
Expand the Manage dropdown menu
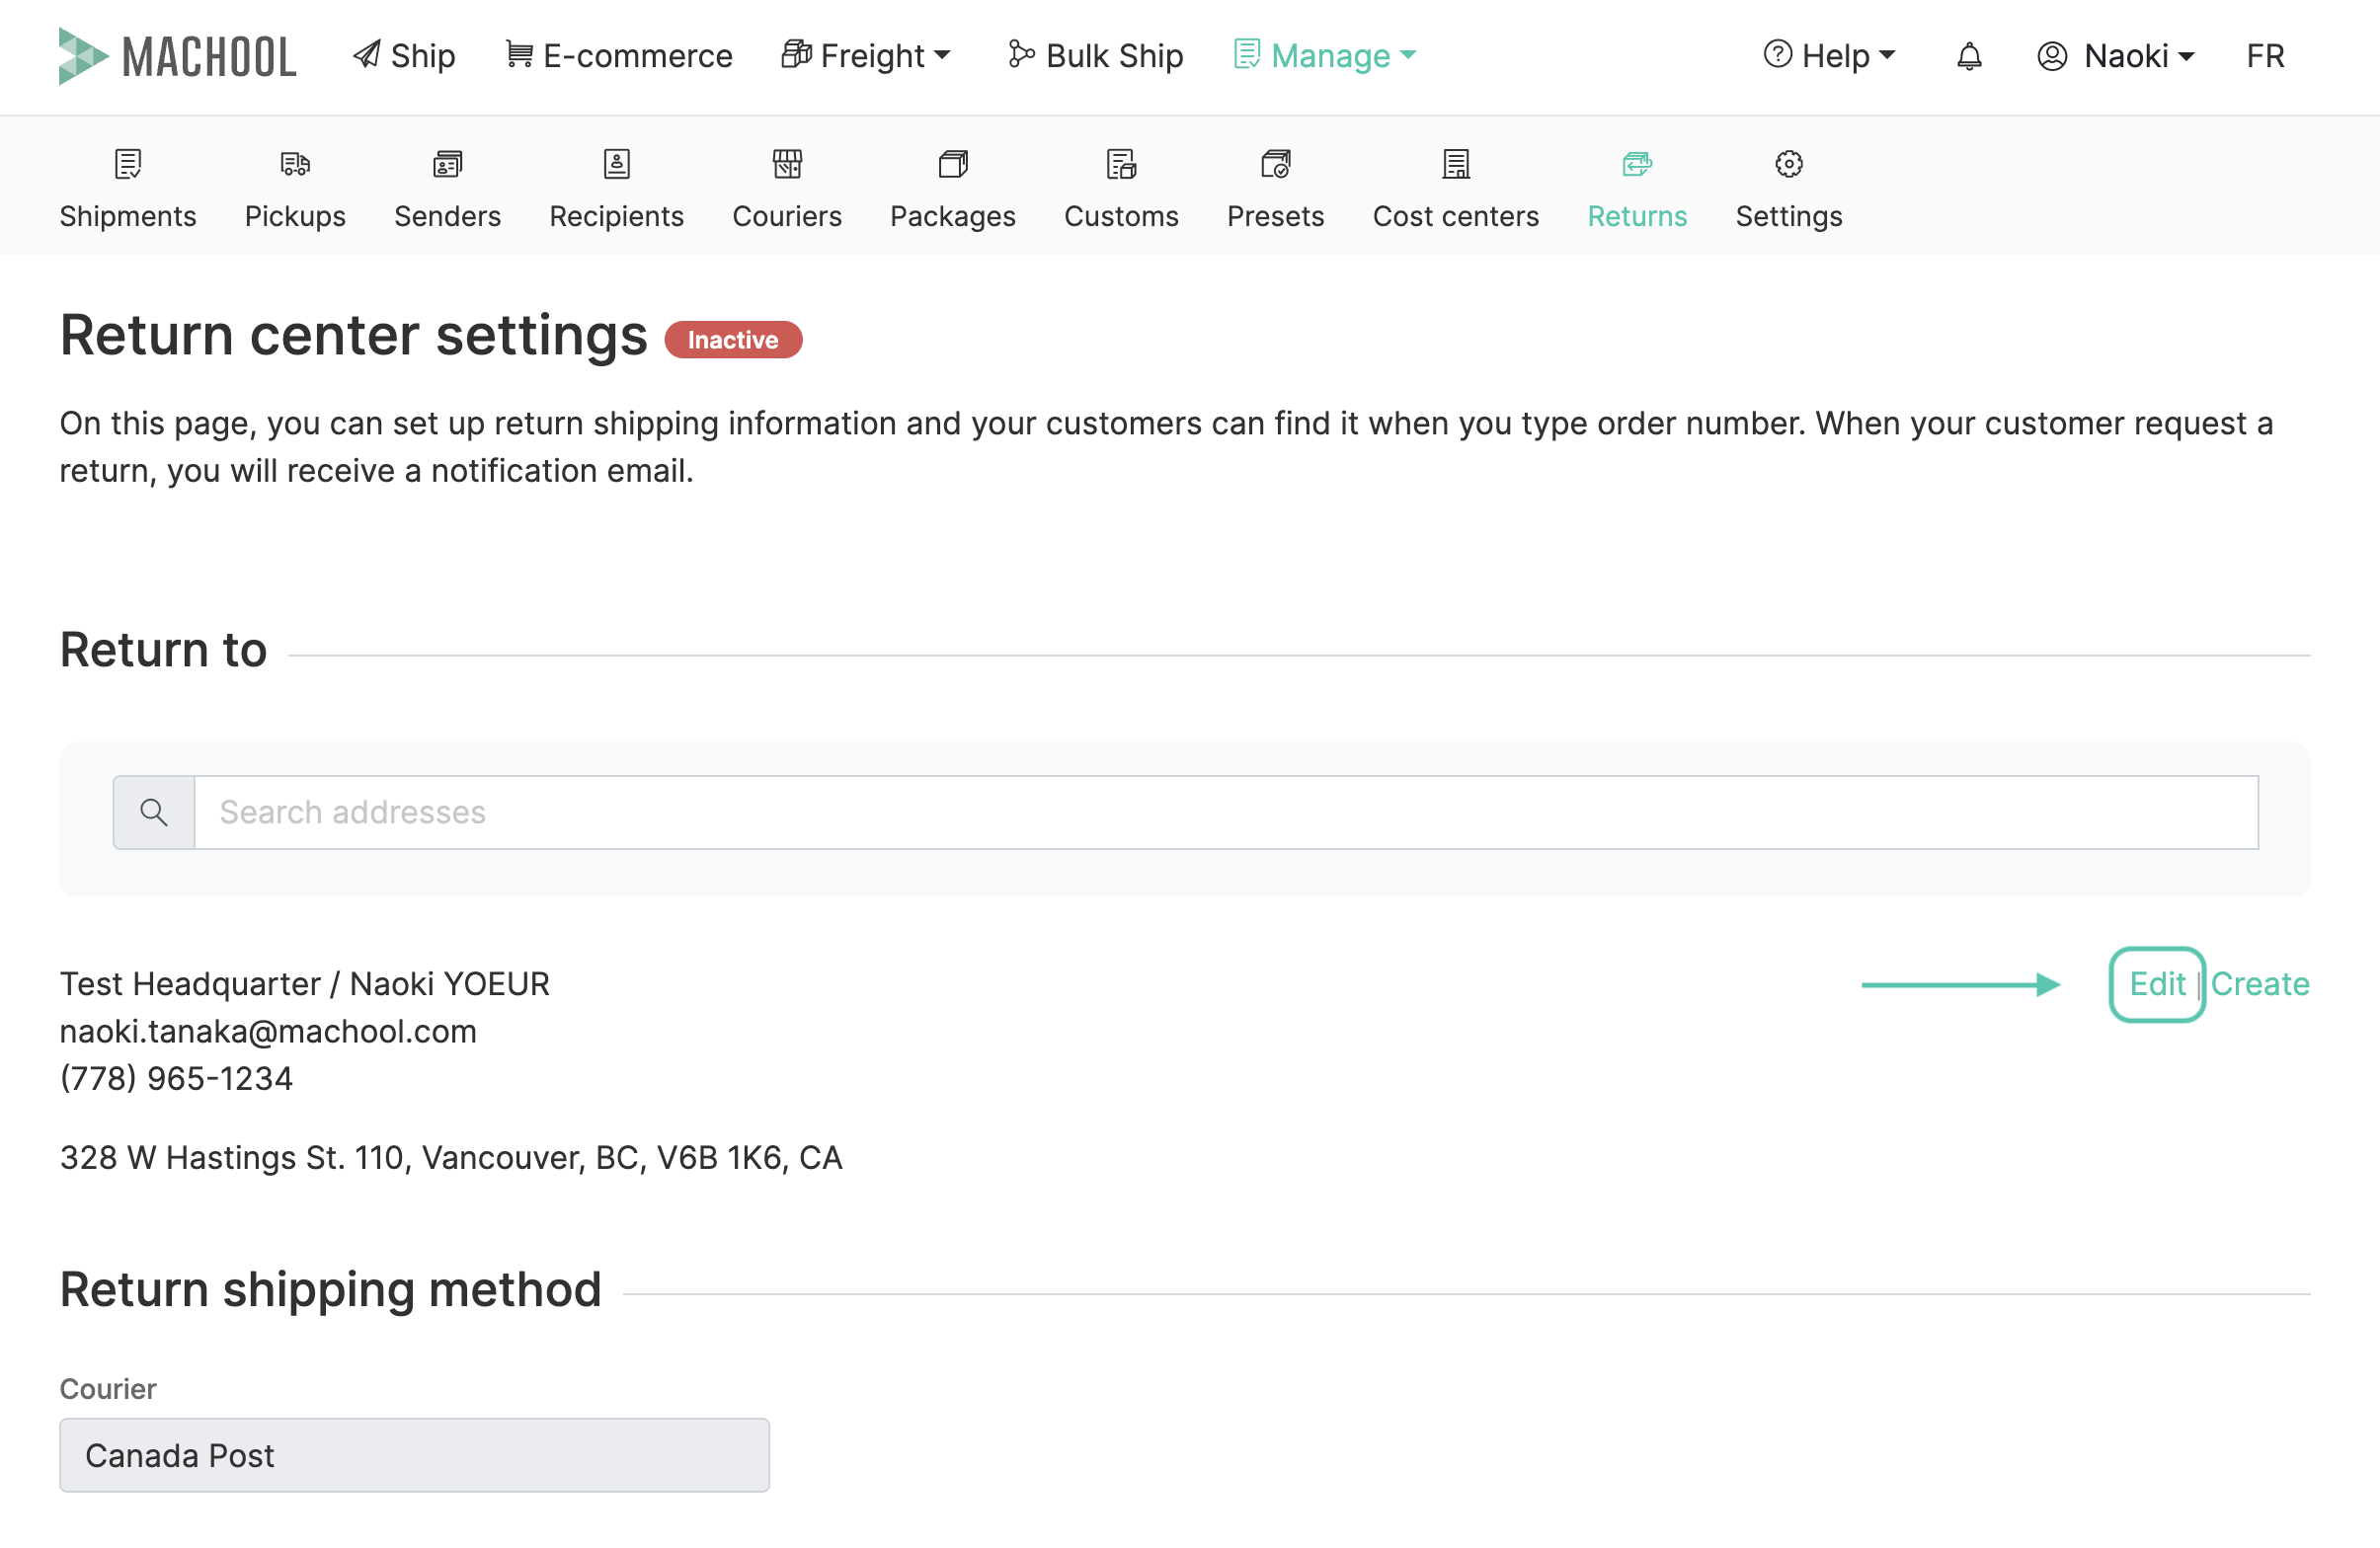tap(1326, 56)
